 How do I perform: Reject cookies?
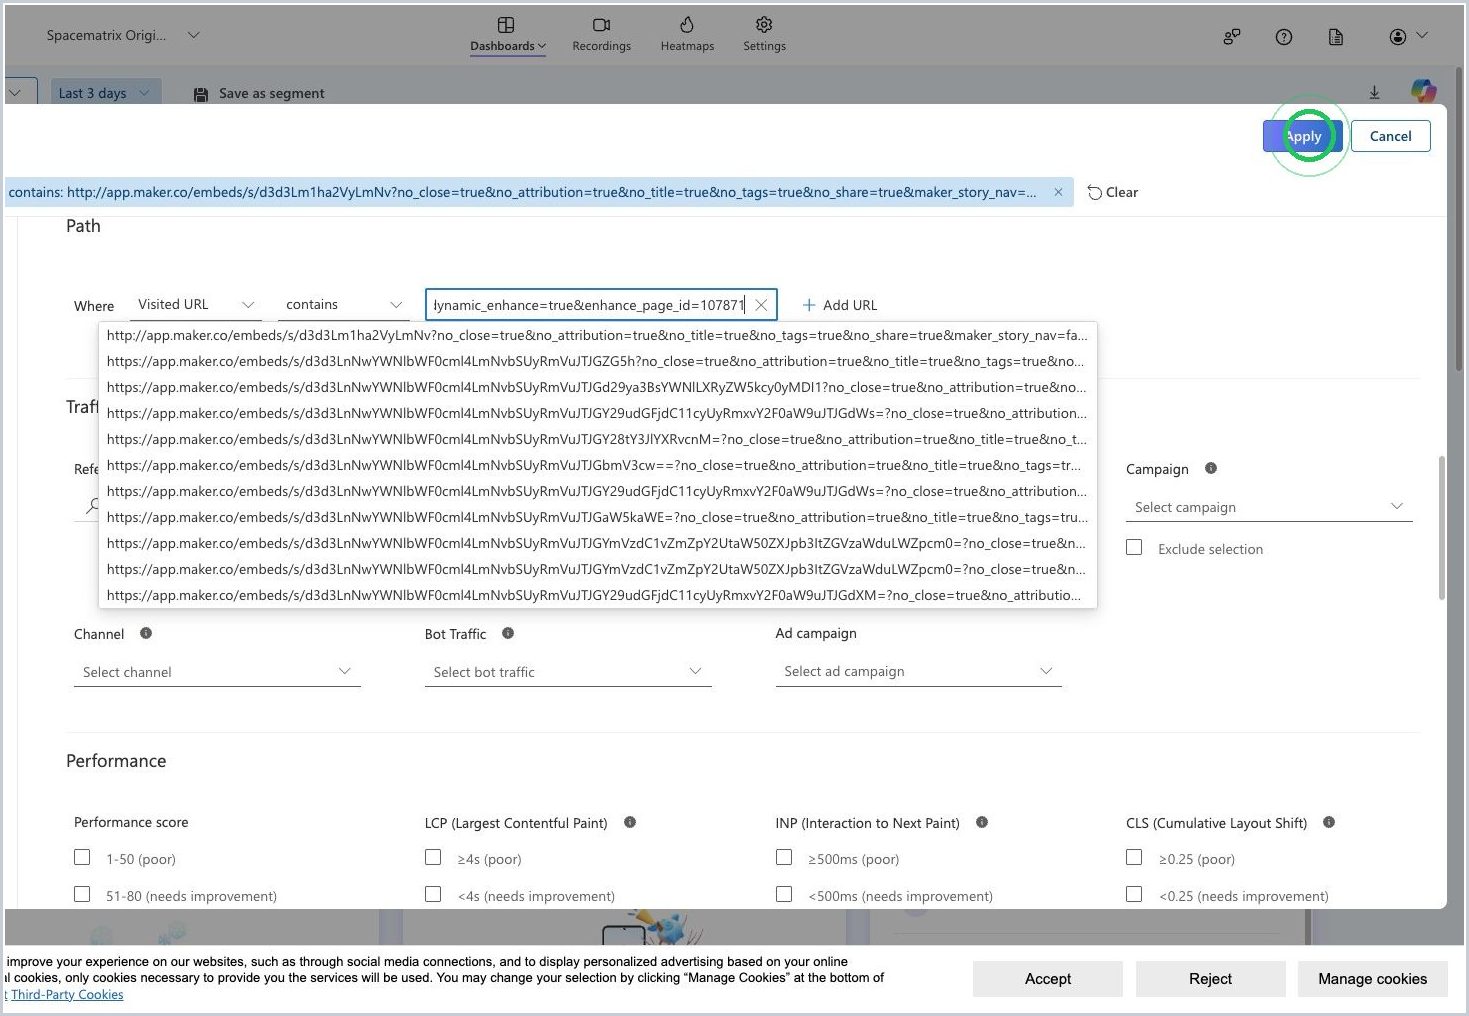(1210, 979)
